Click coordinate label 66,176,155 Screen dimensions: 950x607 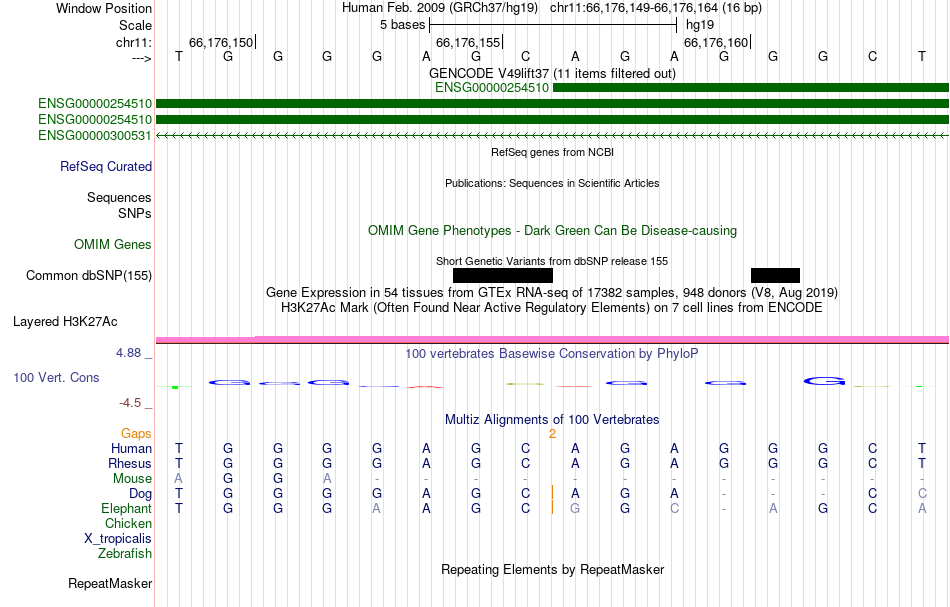point(468,42)
